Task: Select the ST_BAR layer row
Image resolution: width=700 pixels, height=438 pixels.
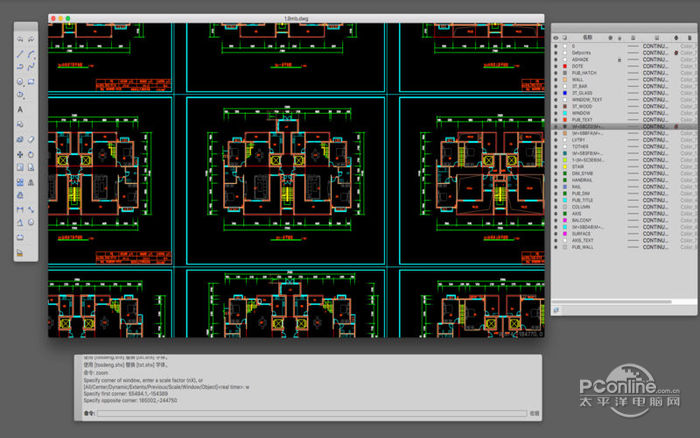Action: tap(624, 86)
